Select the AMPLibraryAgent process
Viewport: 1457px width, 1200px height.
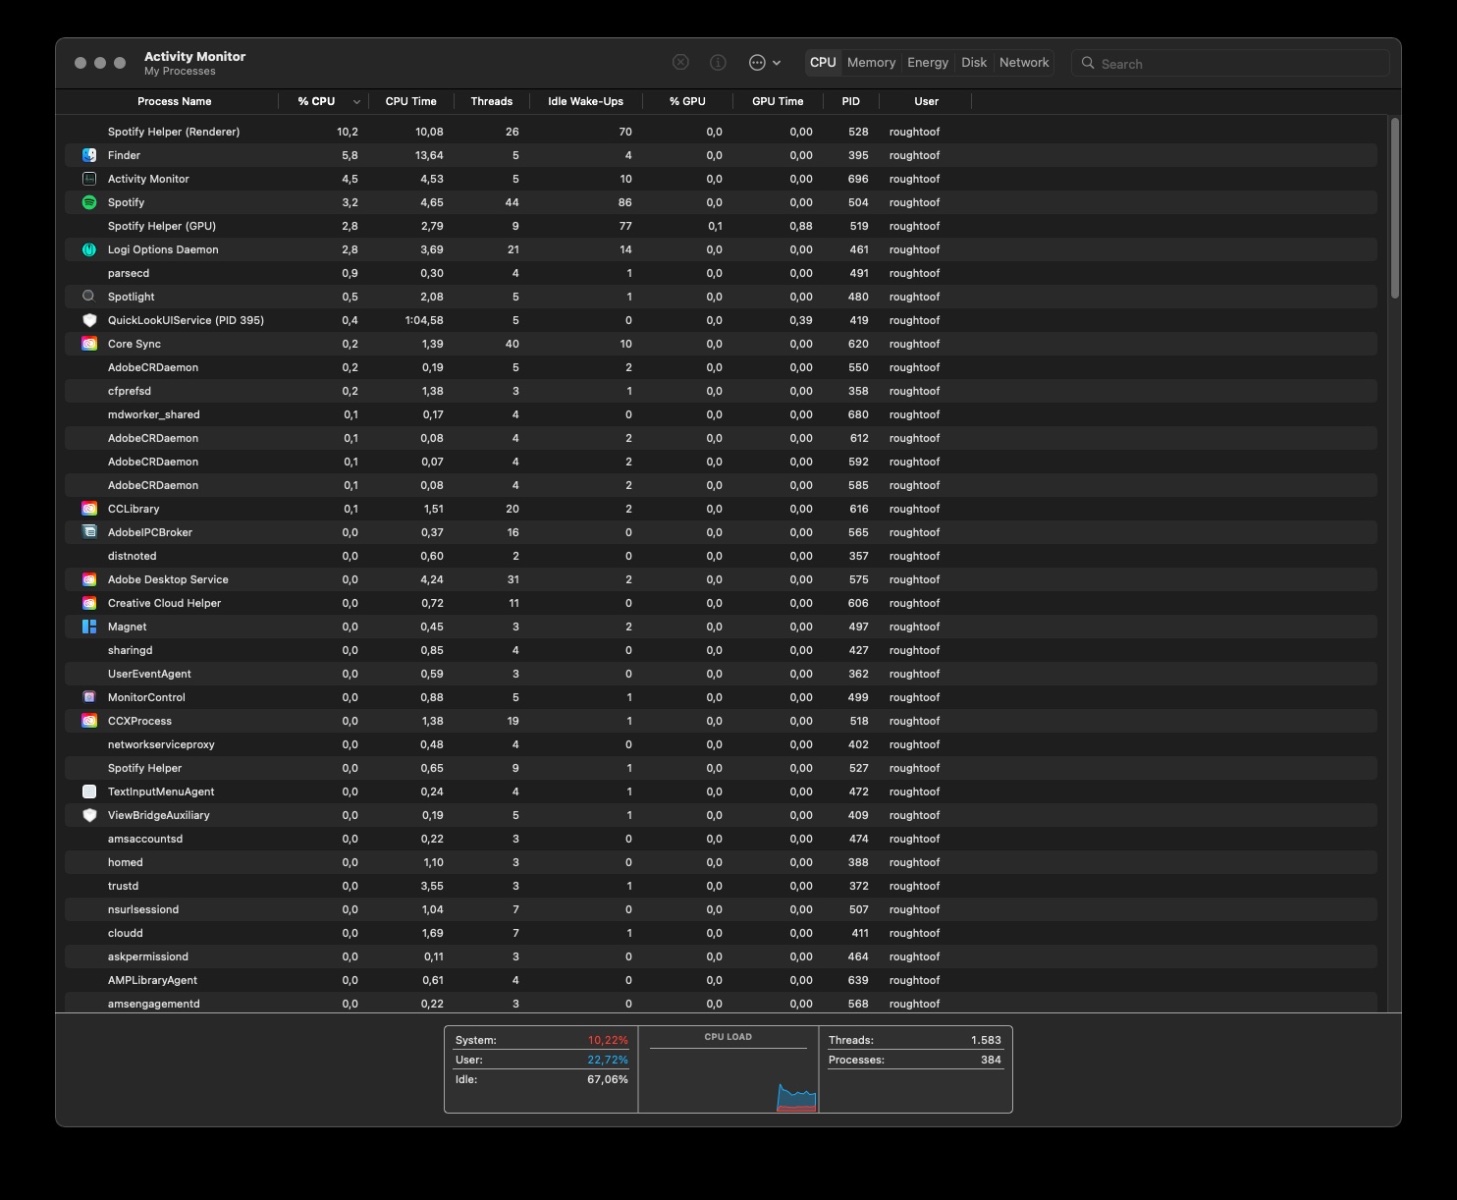click(x=721, y=980)
